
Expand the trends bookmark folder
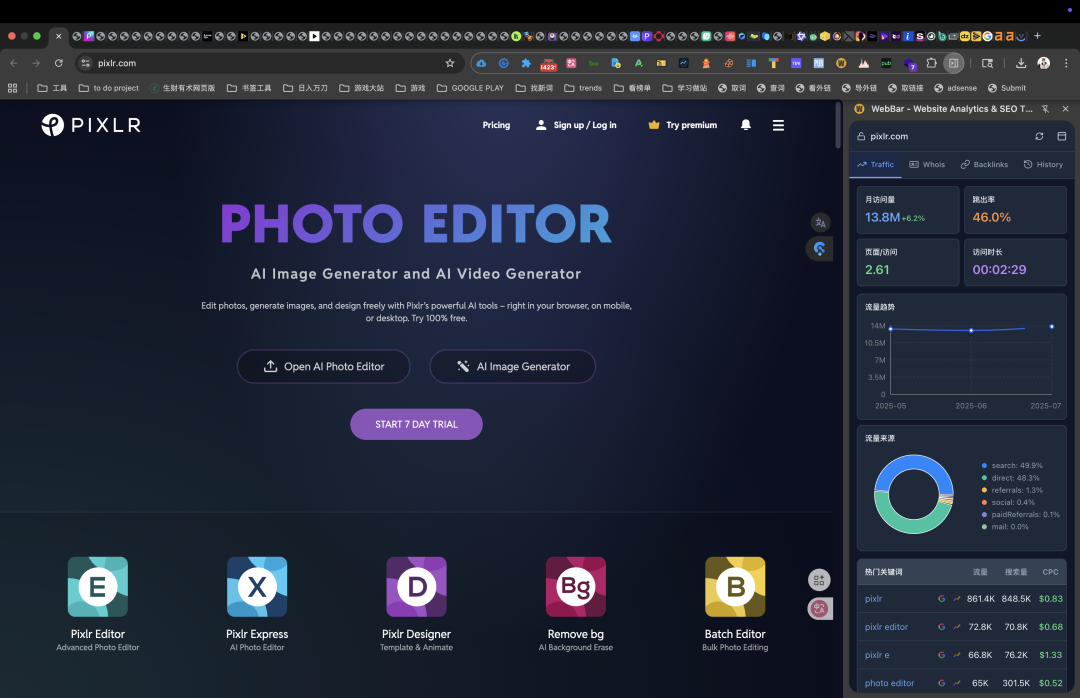(583, 88)
